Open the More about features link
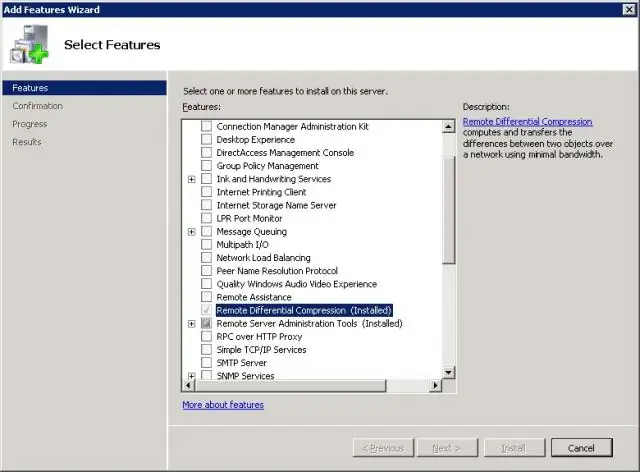This screenshot has width=640, height=472. tap(223, 405)
